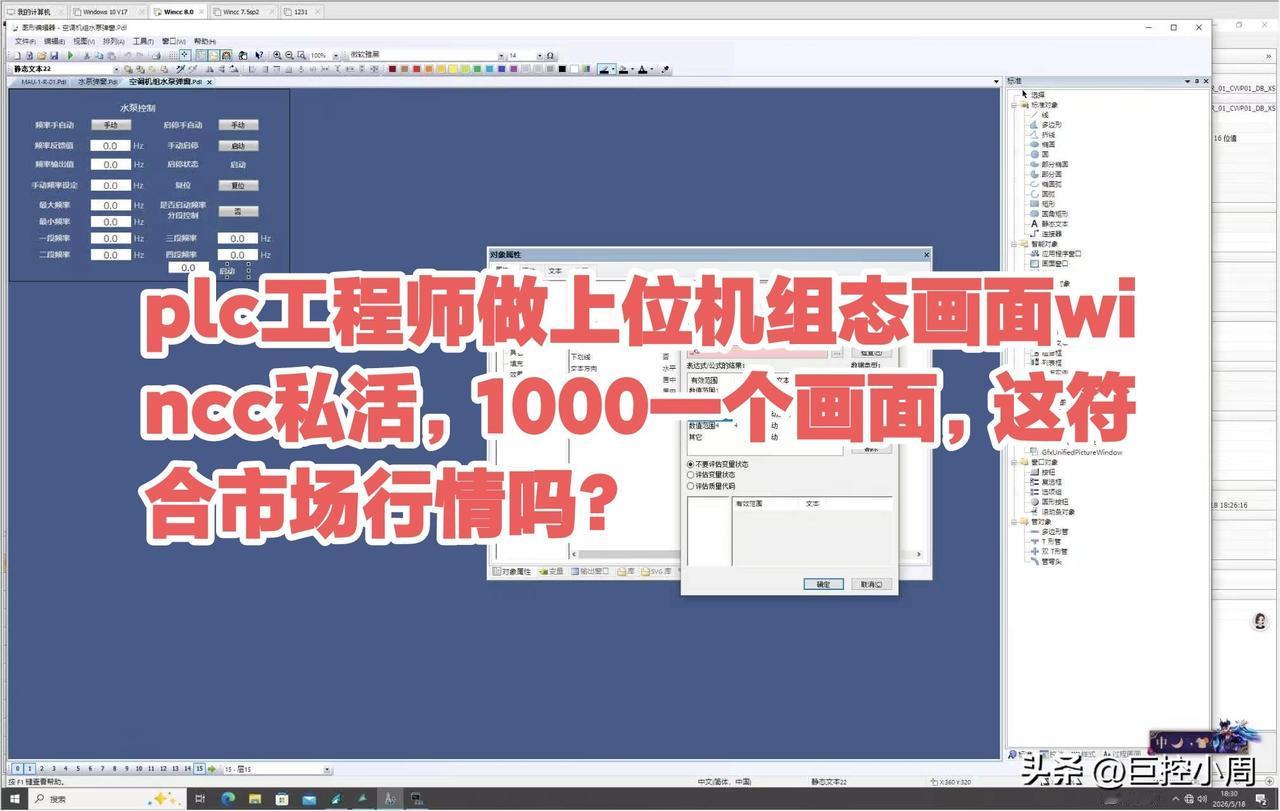Screen dimensions: 1280x811
Task: Open the 工具 menu
Action: [x=142, y=42]
